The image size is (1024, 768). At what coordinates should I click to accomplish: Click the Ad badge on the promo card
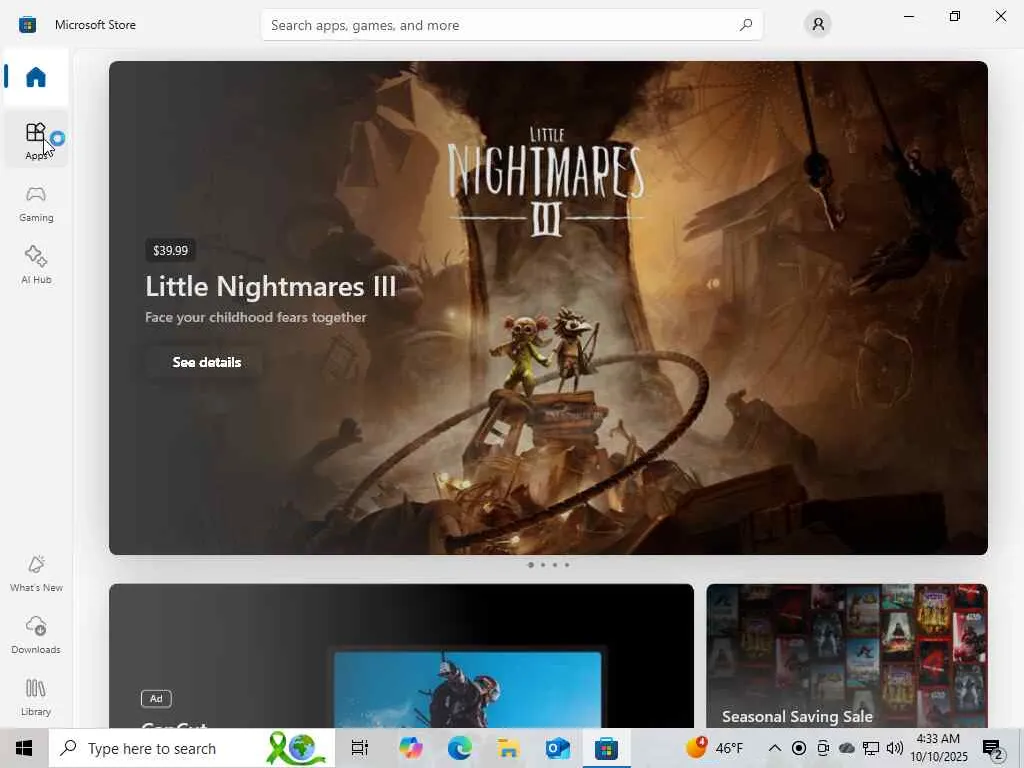click(156, 698)
